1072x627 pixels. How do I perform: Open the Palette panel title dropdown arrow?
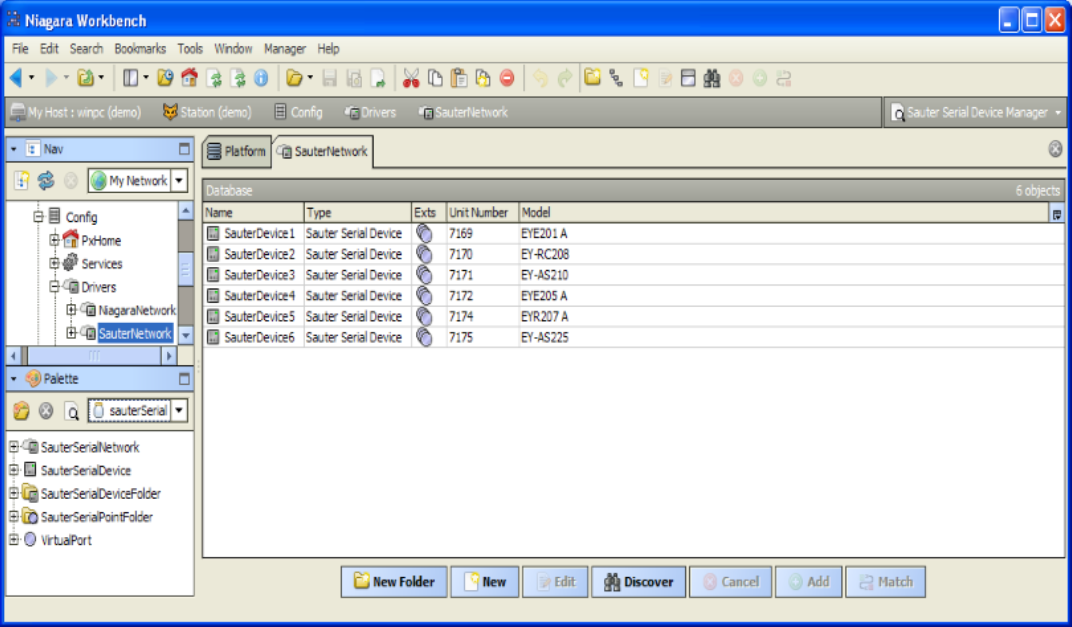click(x=14, y=379)
